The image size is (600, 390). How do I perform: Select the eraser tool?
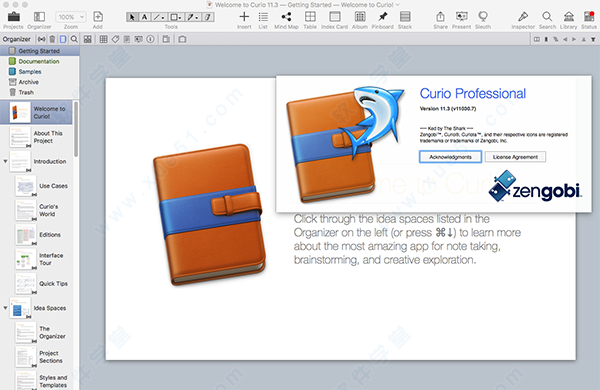208,17
